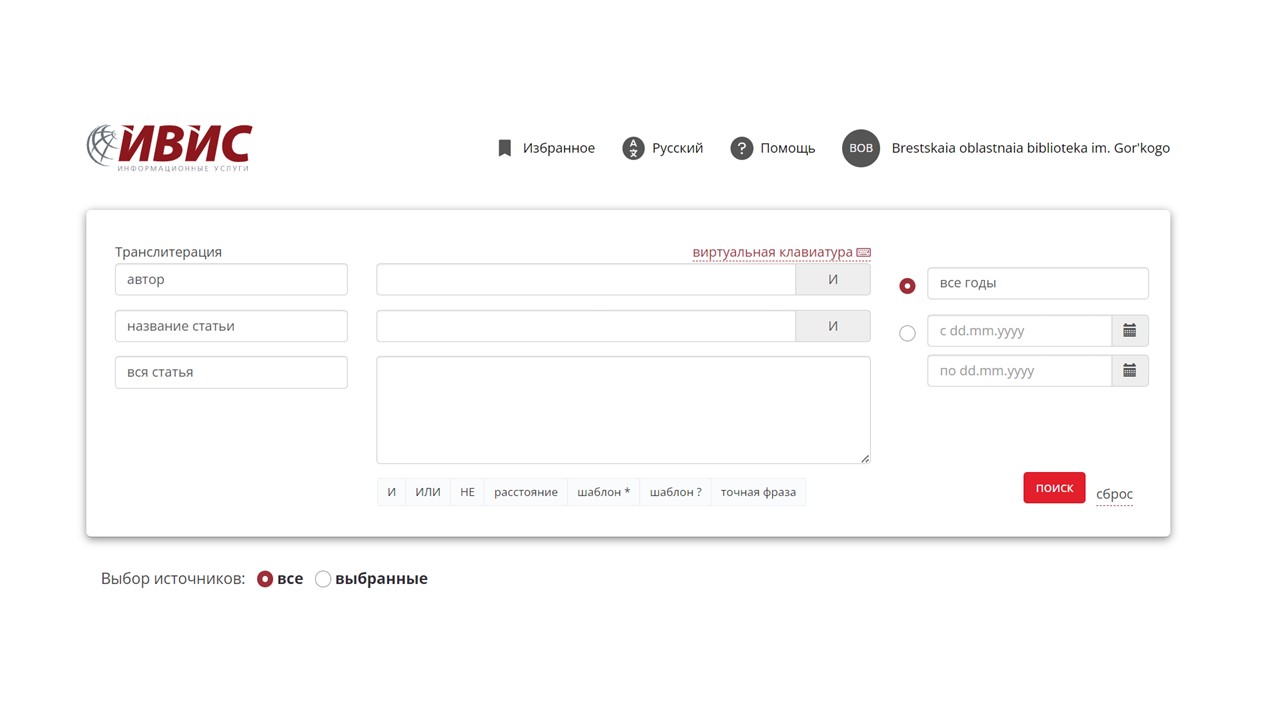The image size is (1280, 720).
Task: Expand the вся статья field dropdown
Action: click(x=231, y=372)
